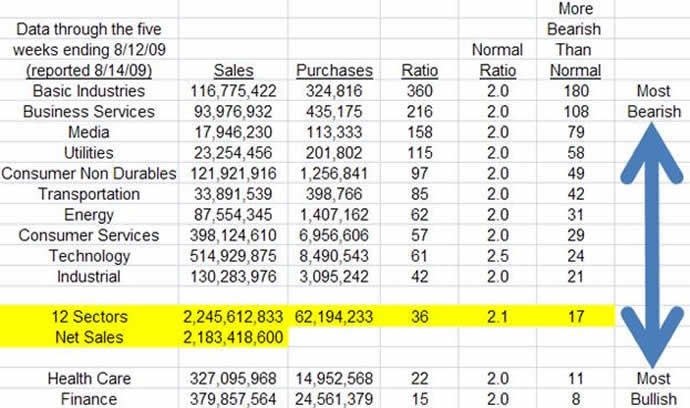690x408 pixels.
Task: Click the Most Bearish text label
Action: (x=652, y=101)
